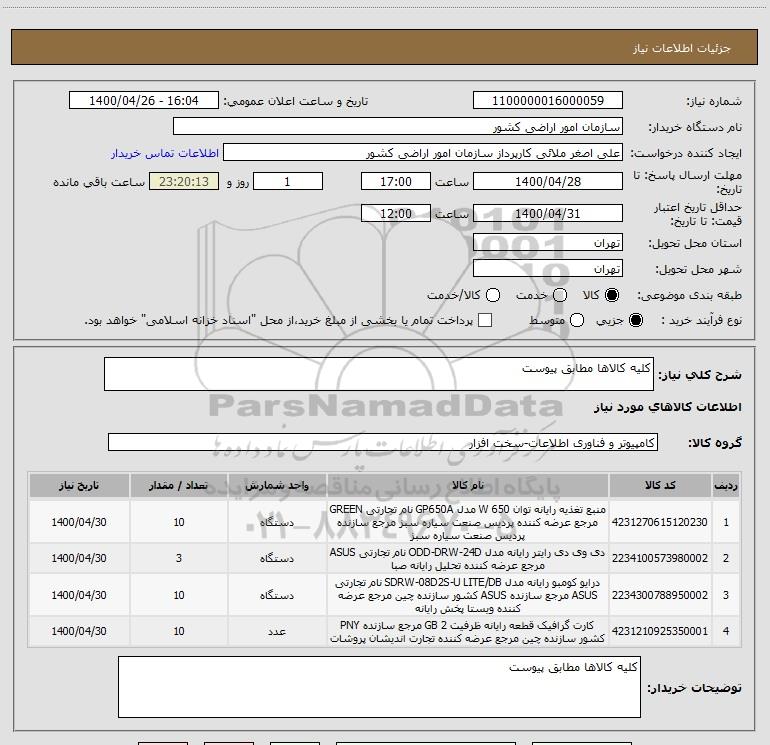Click the announcement date field 1400/04/26 - 16:04
The image size is (770, 745).
click(144, 100)
